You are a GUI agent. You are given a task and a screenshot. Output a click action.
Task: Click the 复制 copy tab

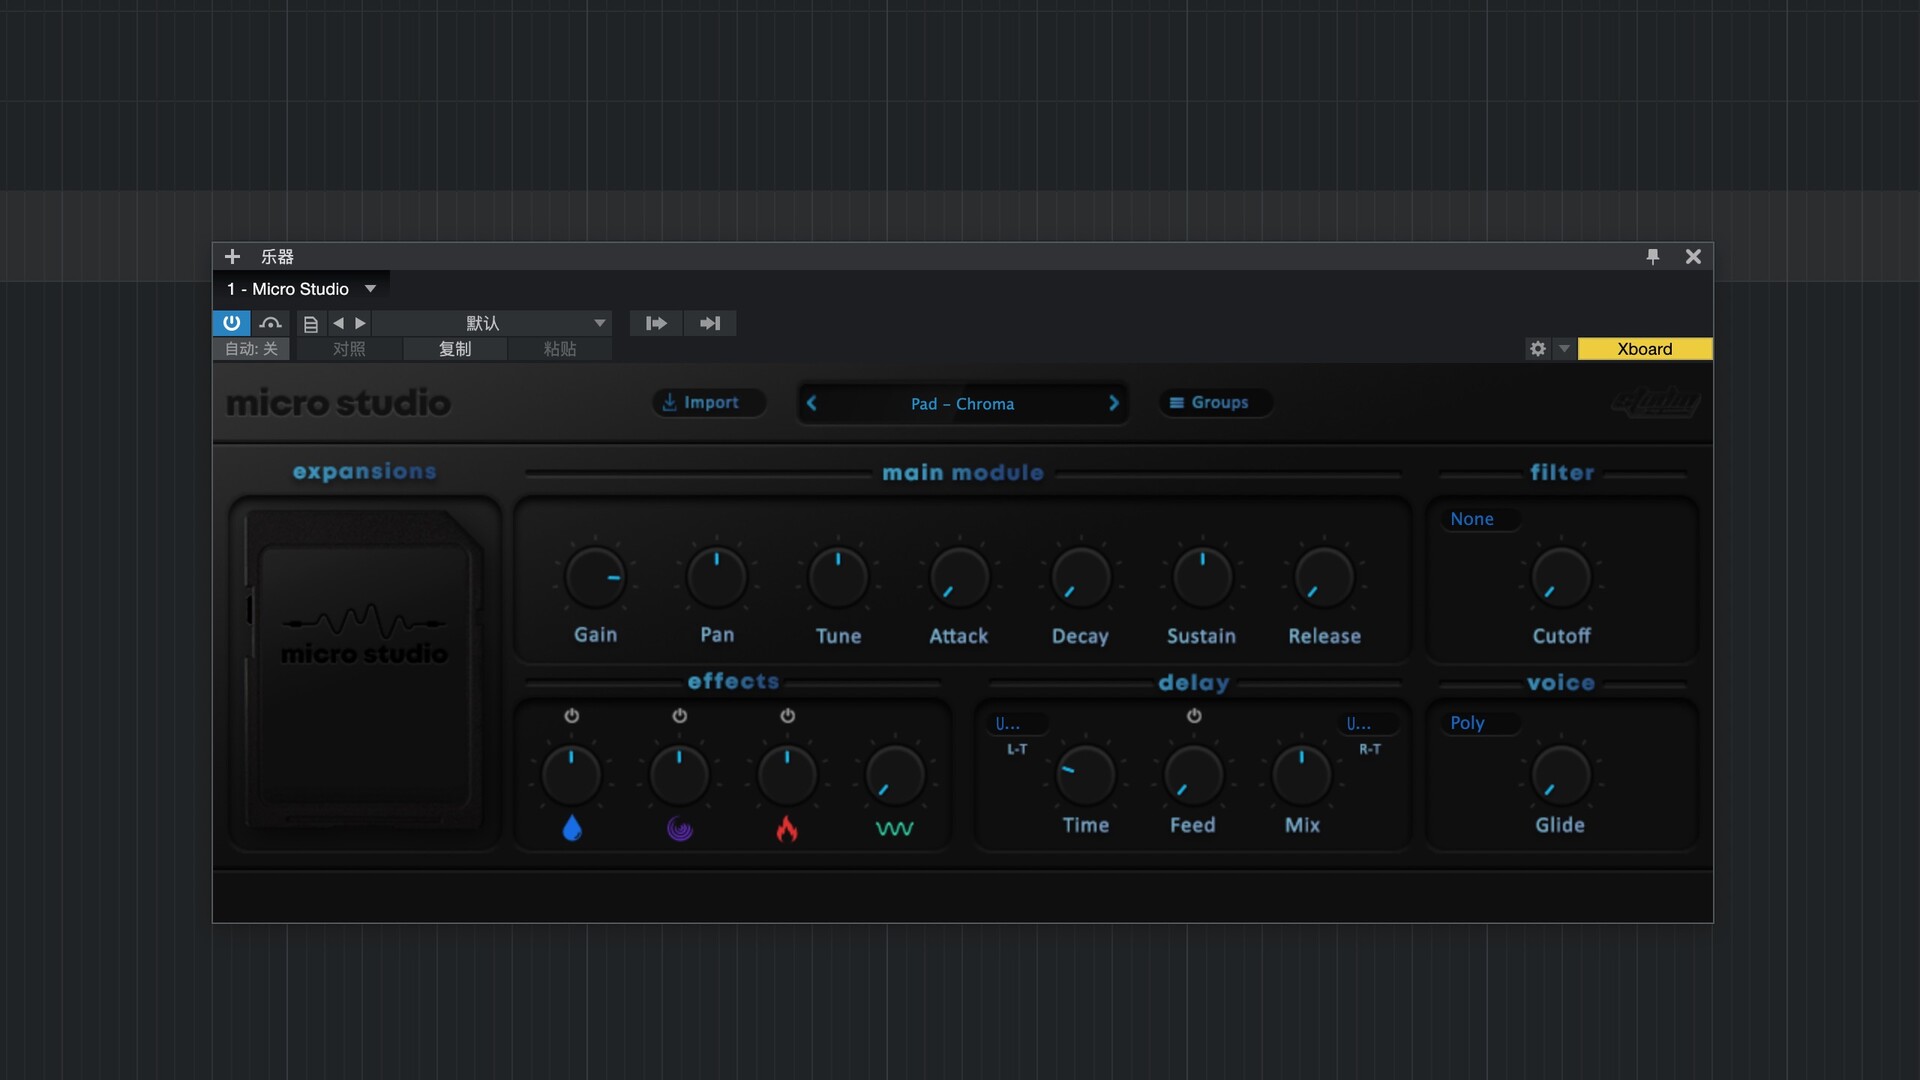click(455, 349)
